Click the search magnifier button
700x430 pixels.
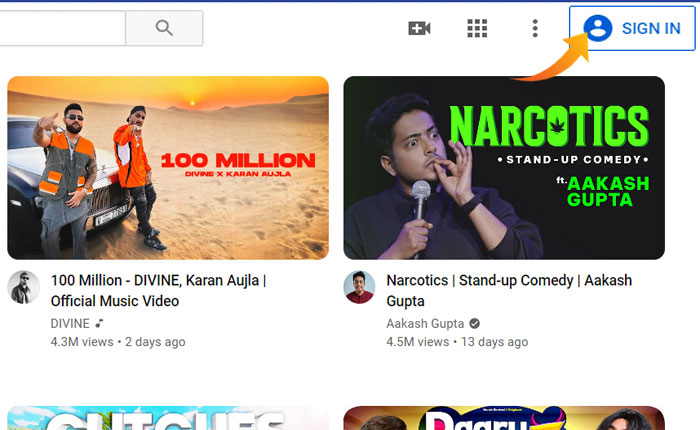tap(164, 28)
